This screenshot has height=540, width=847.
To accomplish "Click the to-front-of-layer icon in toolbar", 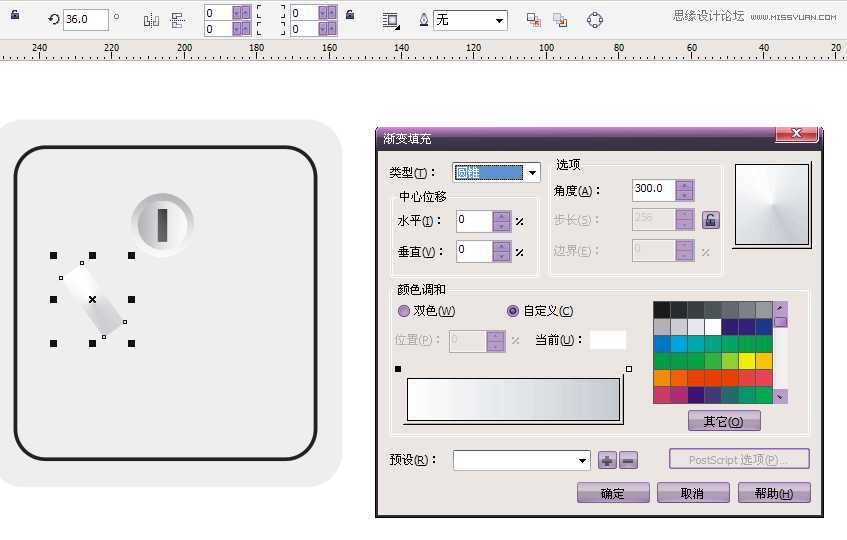I will click(534, 19).
